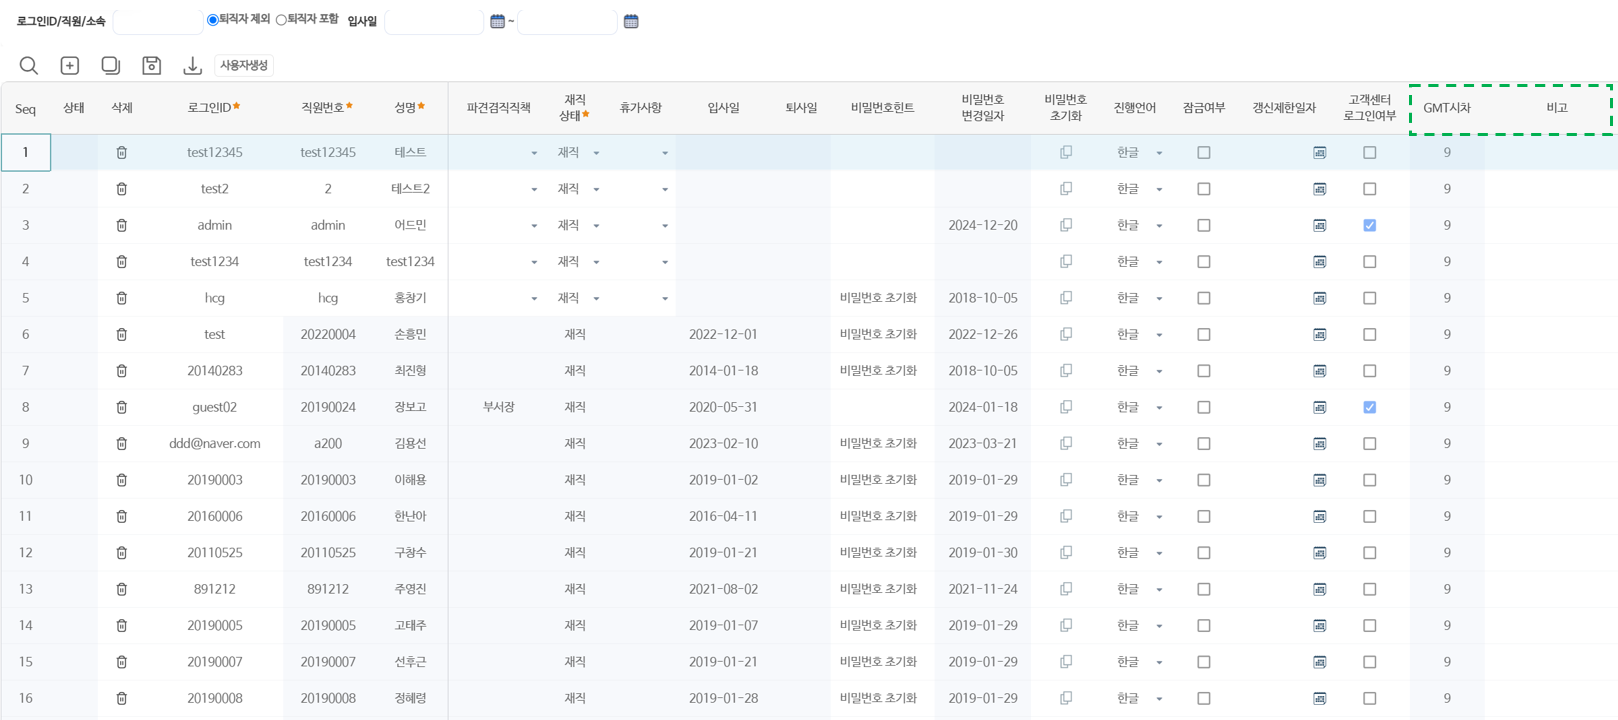Viewport: 1618px width, 720px height.
Task: Open language dropdown for hcg row
Action: pyautogui.click(x=1159, y=299)
